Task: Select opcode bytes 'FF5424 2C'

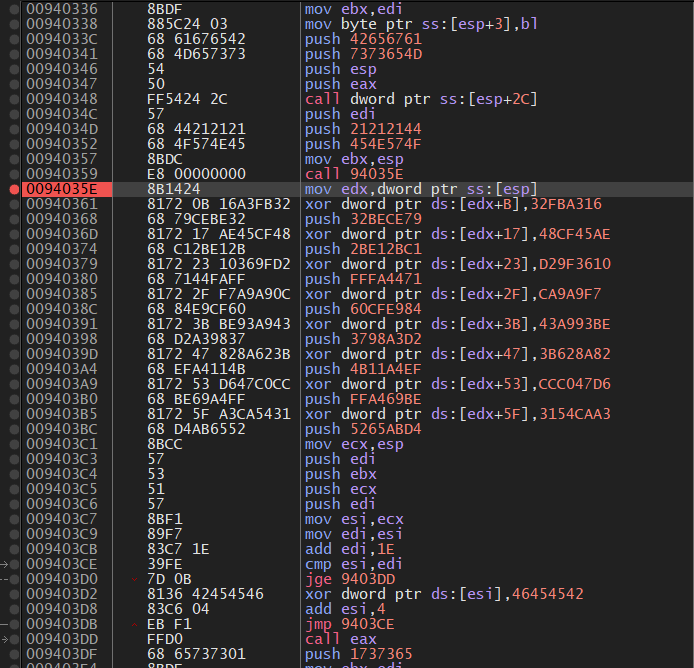Action: point(187,99)
